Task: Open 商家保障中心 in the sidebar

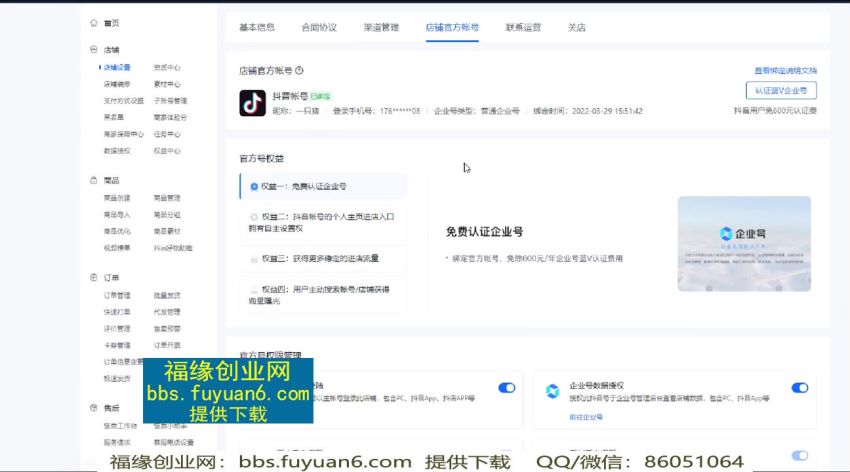Action: [124, 134]
